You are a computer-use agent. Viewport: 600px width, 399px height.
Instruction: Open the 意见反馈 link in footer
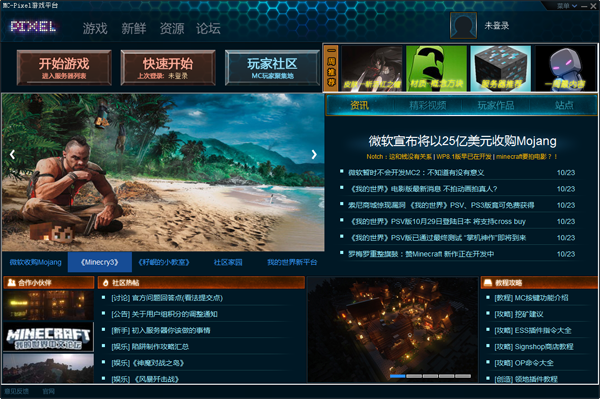click(x=16, y=391)
